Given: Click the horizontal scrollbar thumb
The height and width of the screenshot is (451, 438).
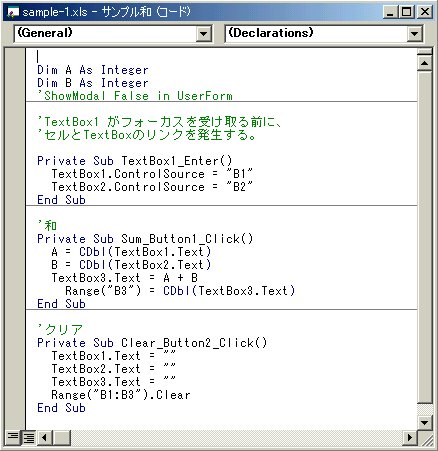Looking at the screenshot, I should 62,437.
